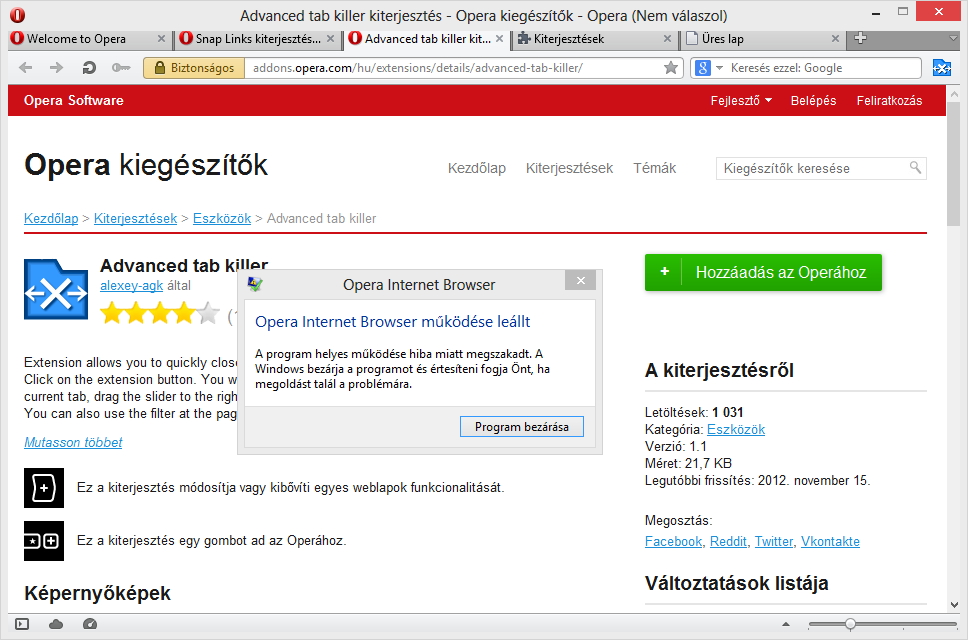
Task: Click the password wand key icon
Action: click(121, 68)
